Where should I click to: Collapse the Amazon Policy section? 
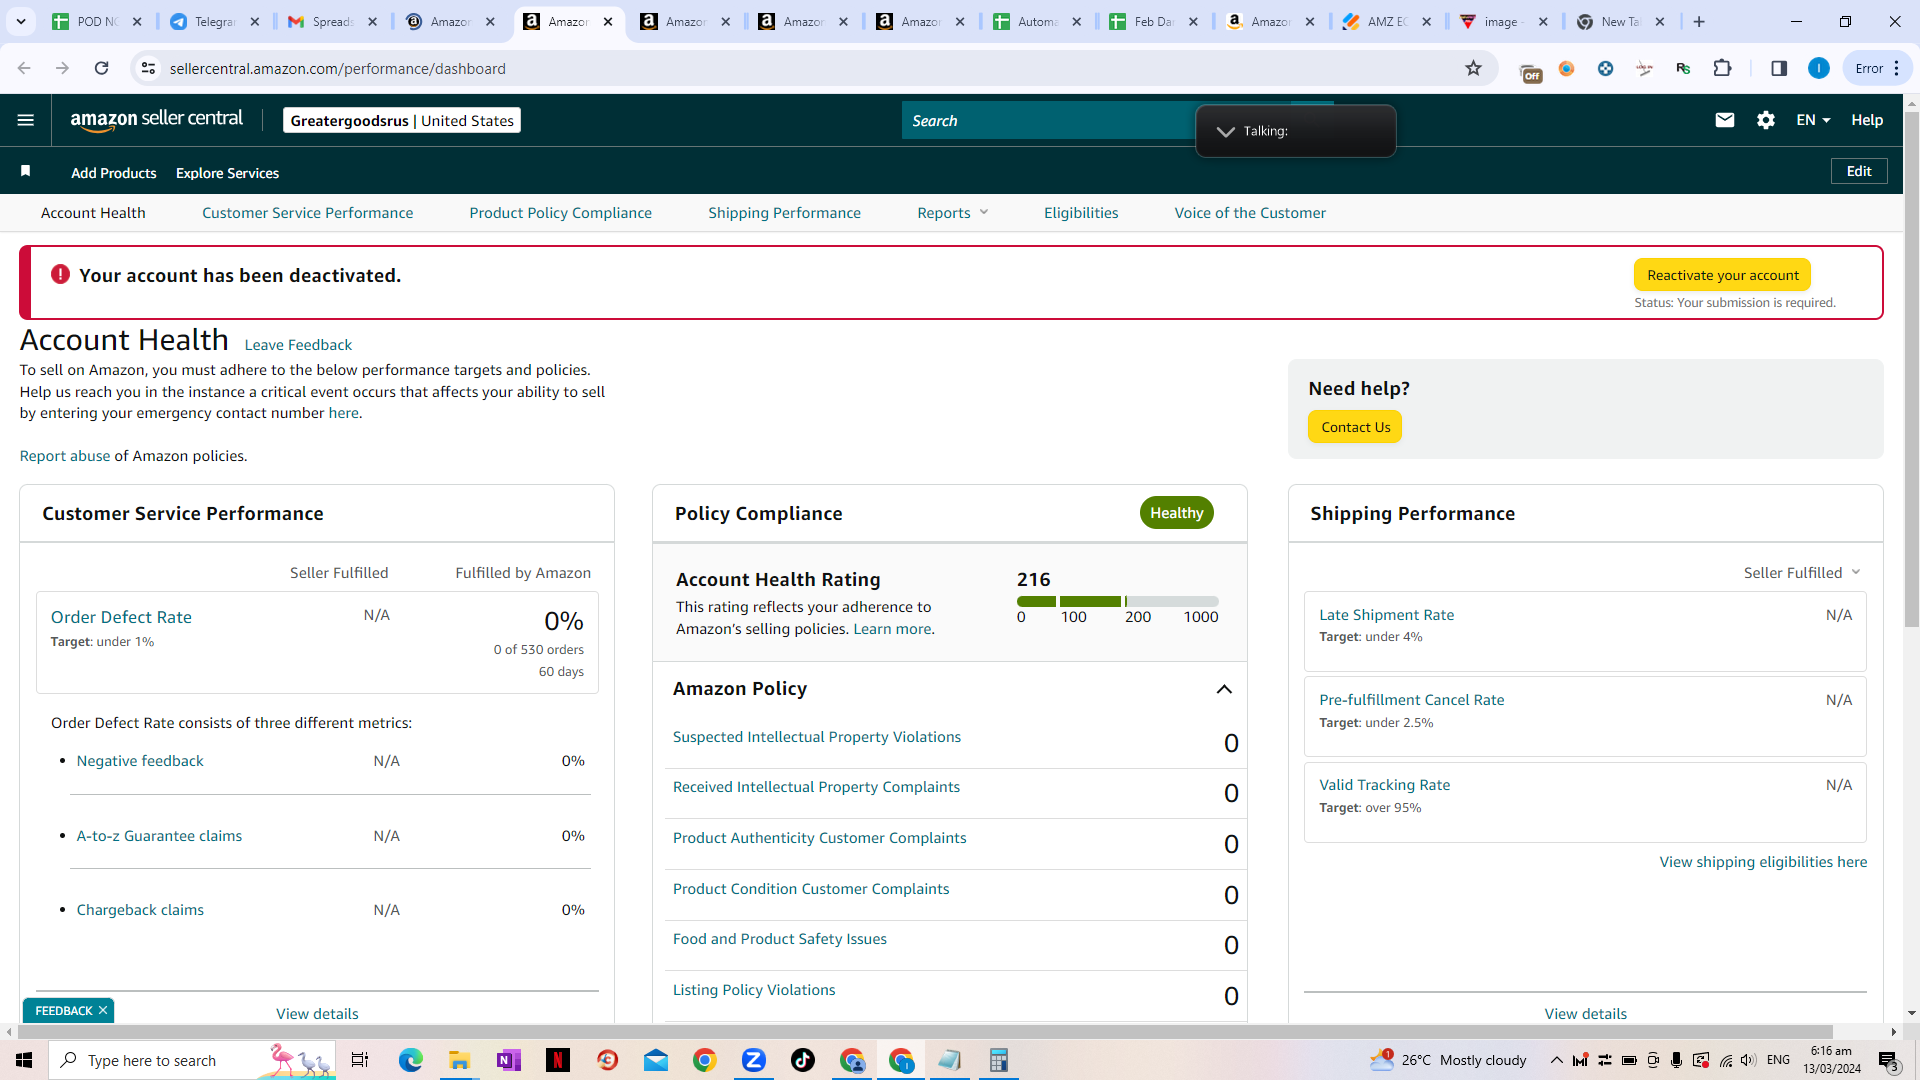tap(1224, 689)
